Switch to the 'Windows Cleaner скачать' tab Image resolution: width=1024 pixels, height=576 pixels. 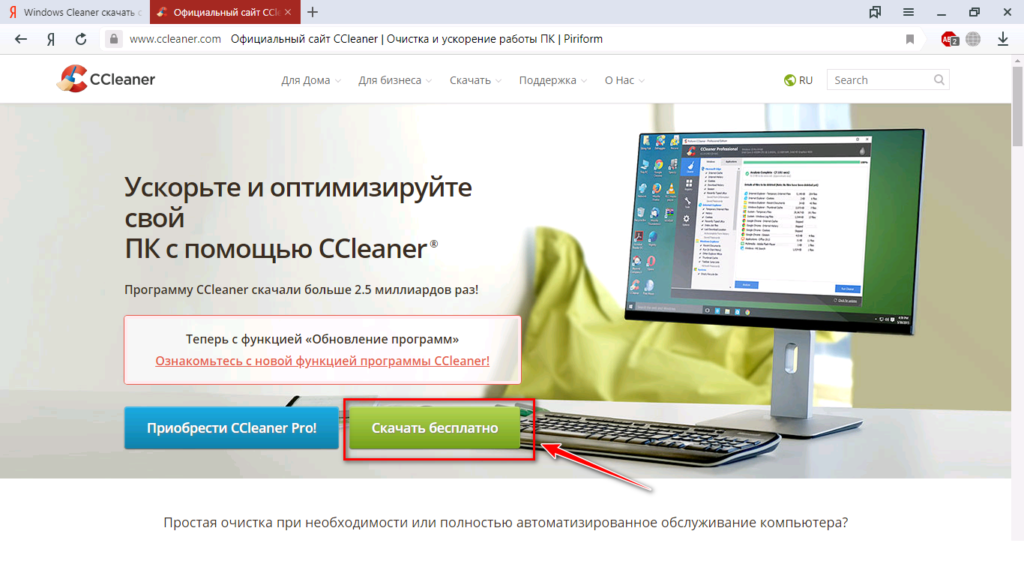(76, 12)
